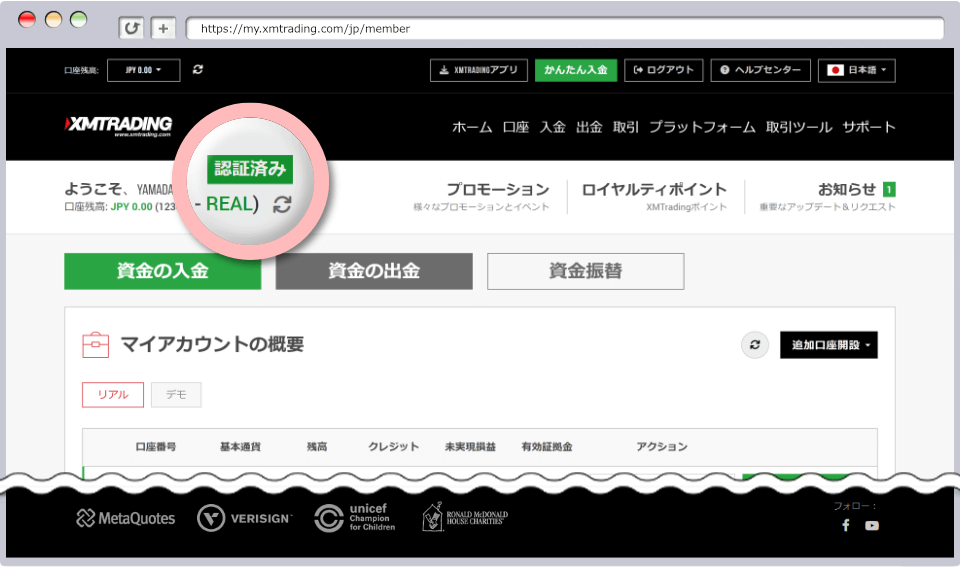960x567 pixels.
Task: Log out with the ログアウト button
Action: pos(663,70)
